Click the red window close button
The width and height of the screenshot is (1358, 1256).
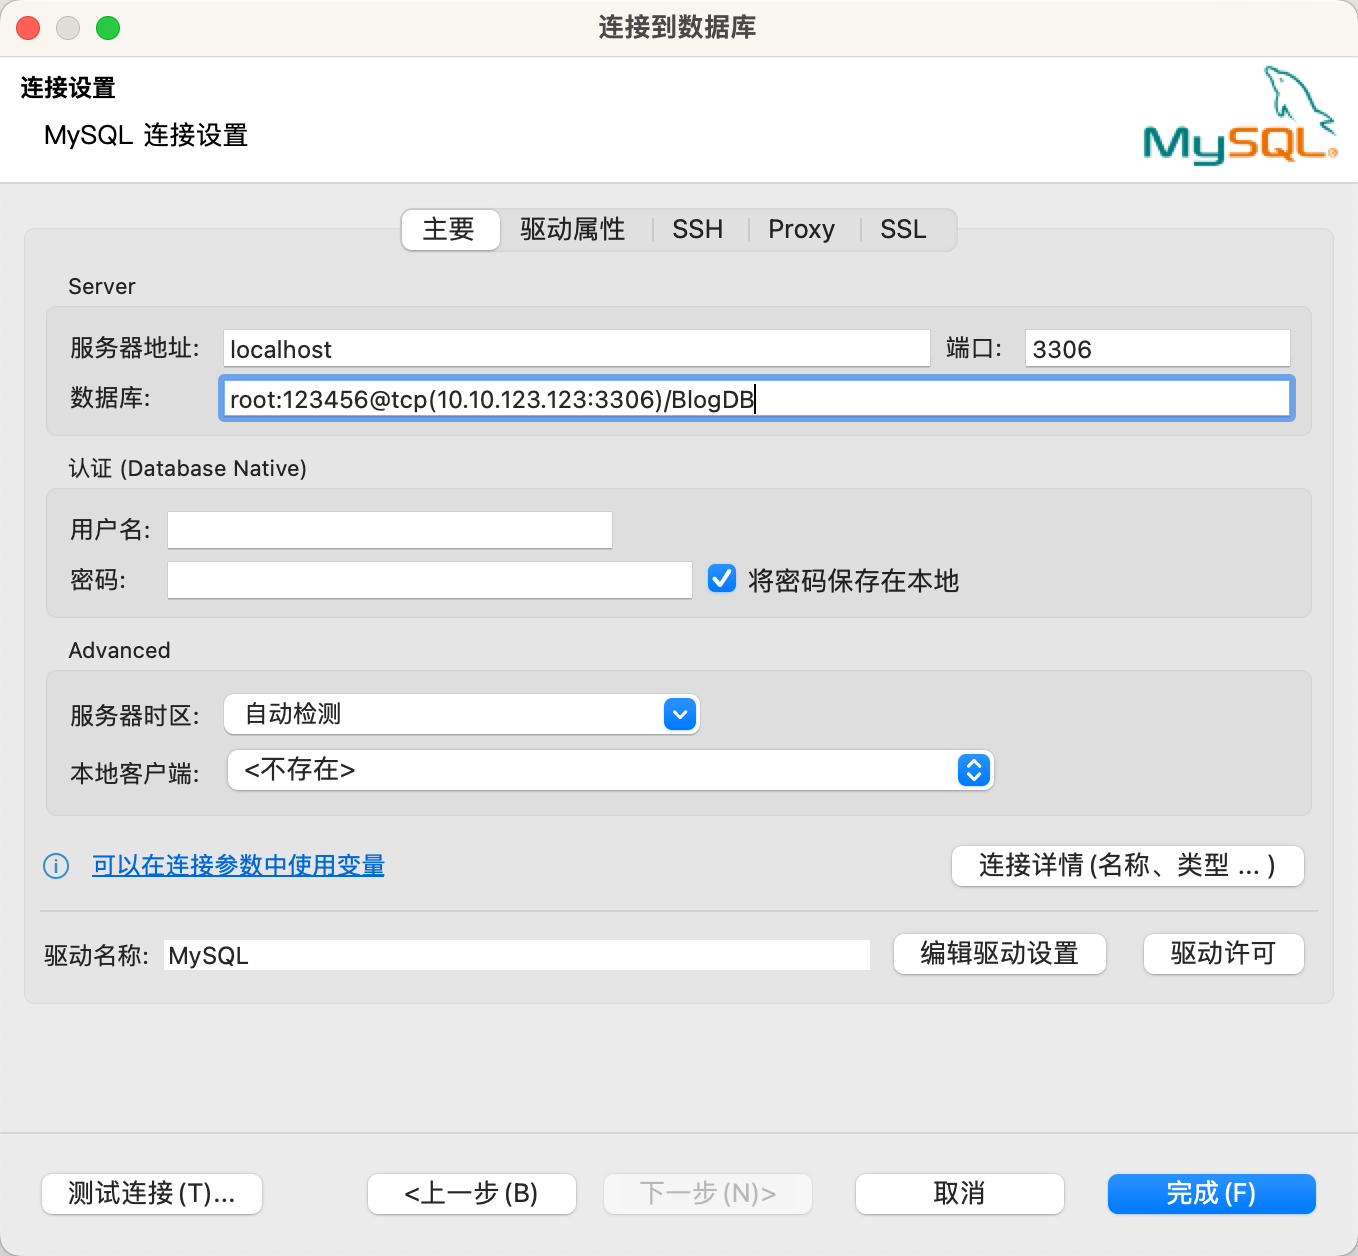click(28, 28)
